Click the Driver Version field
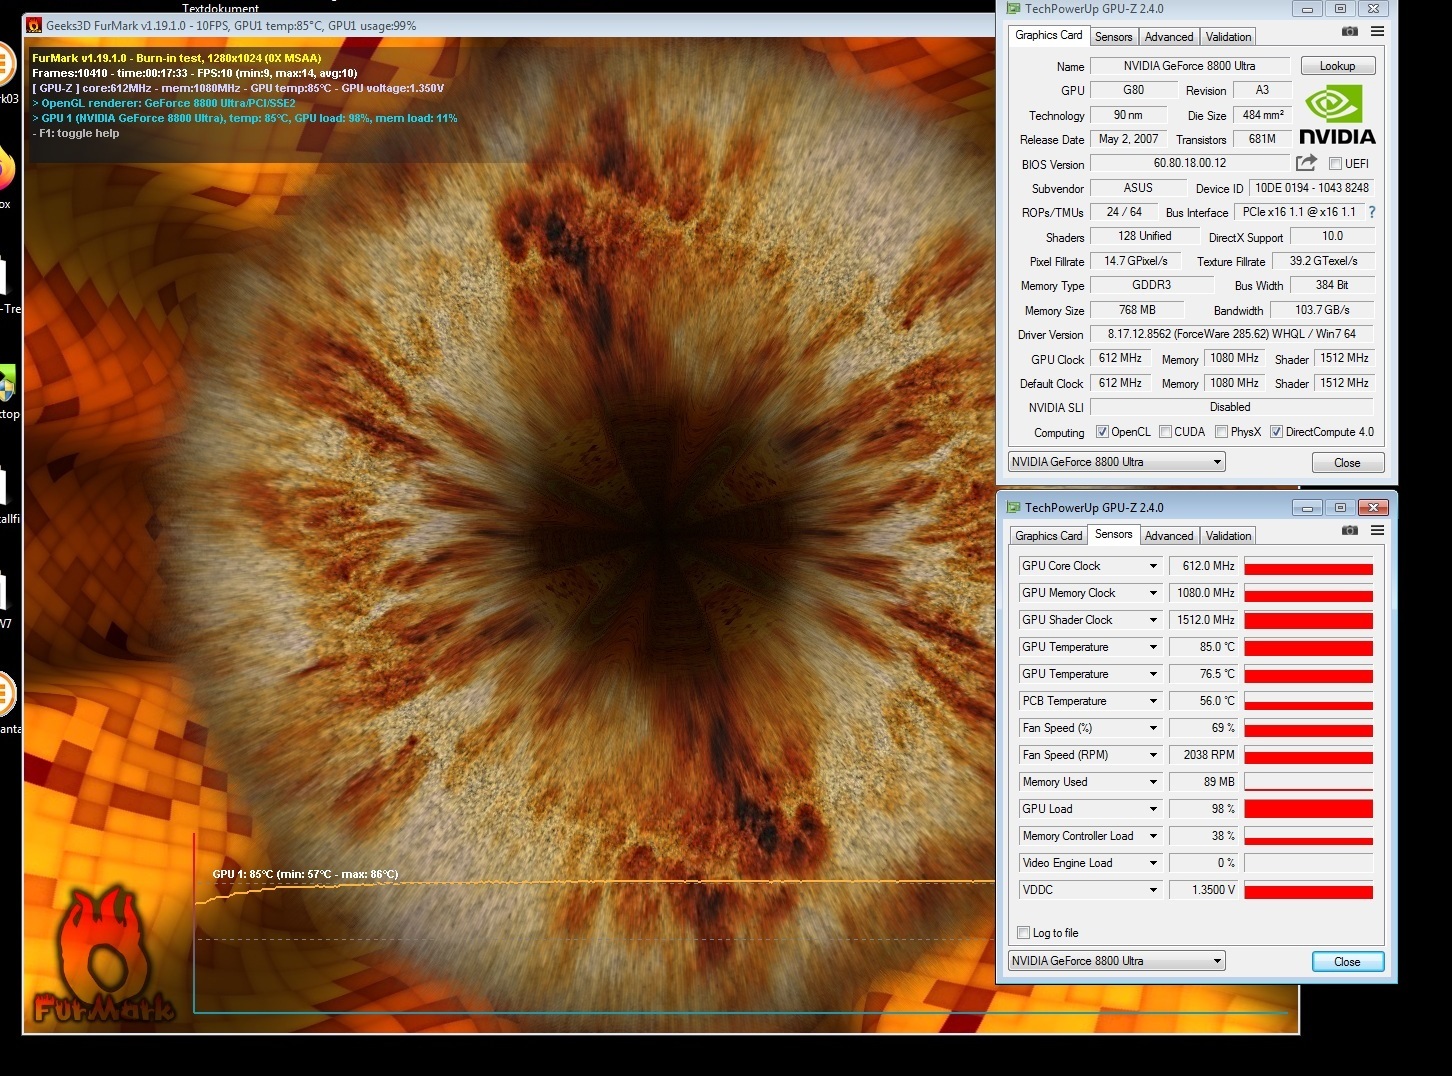The height and width of the screenshot is (1076, 1452). (x=1231, y=334)
